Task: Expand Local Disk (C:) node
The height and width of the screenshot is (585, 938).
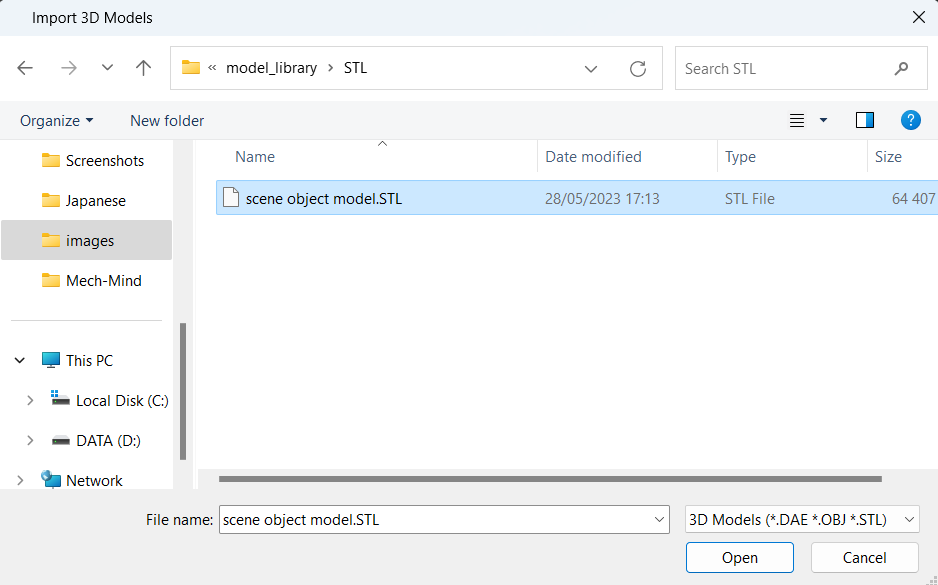Action: tap(30, 401)
